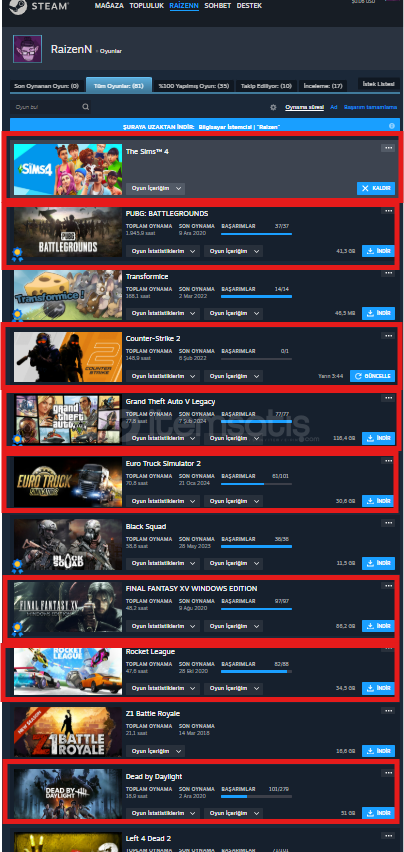Click the RaizenN profile avatar
The height and width of the screenshot is (852, 404).
pos(28,49)
